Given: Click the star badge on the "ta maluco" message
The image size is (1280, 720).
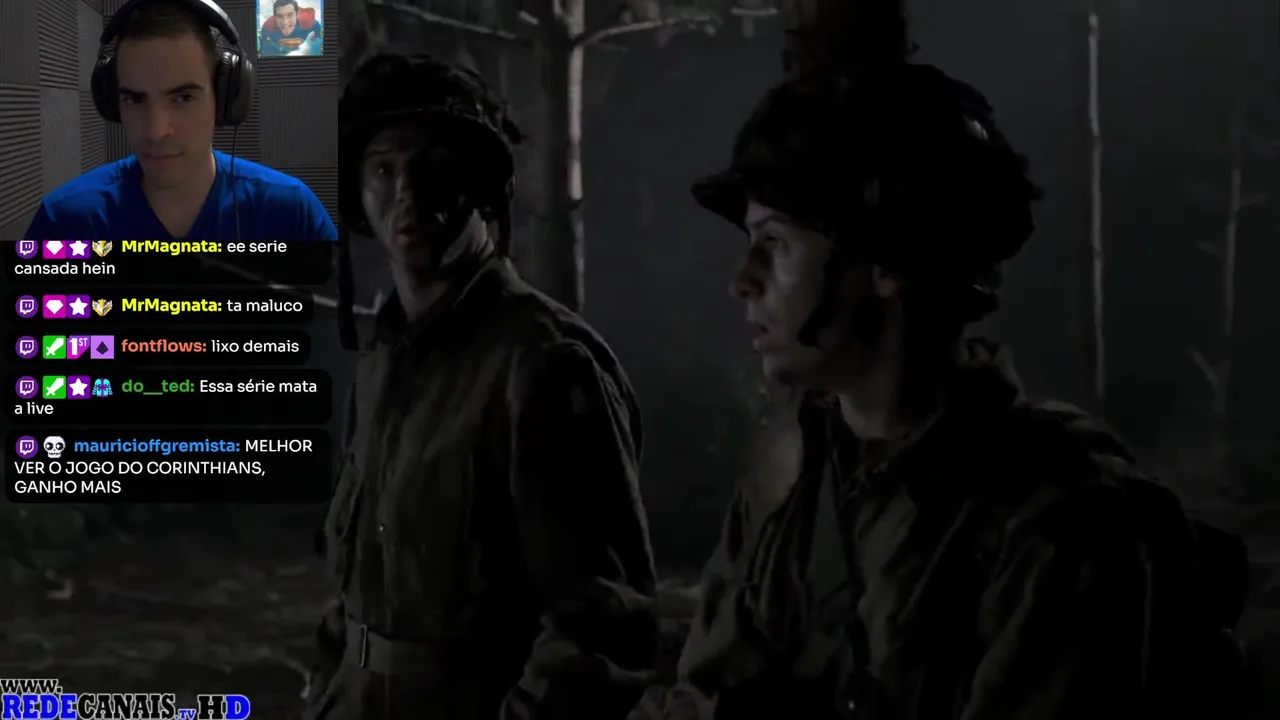Looking at the screenshot, I should point(78,306).
